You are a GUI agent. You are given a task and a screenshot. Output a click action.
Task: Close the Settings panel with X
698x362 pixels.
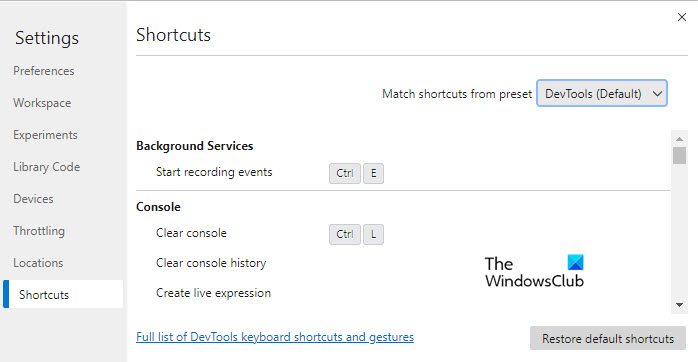682,17
